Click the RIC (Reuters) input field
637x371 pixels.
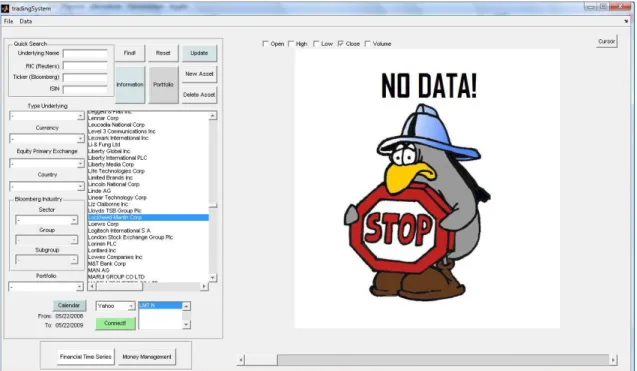click(x=85, y=66)
